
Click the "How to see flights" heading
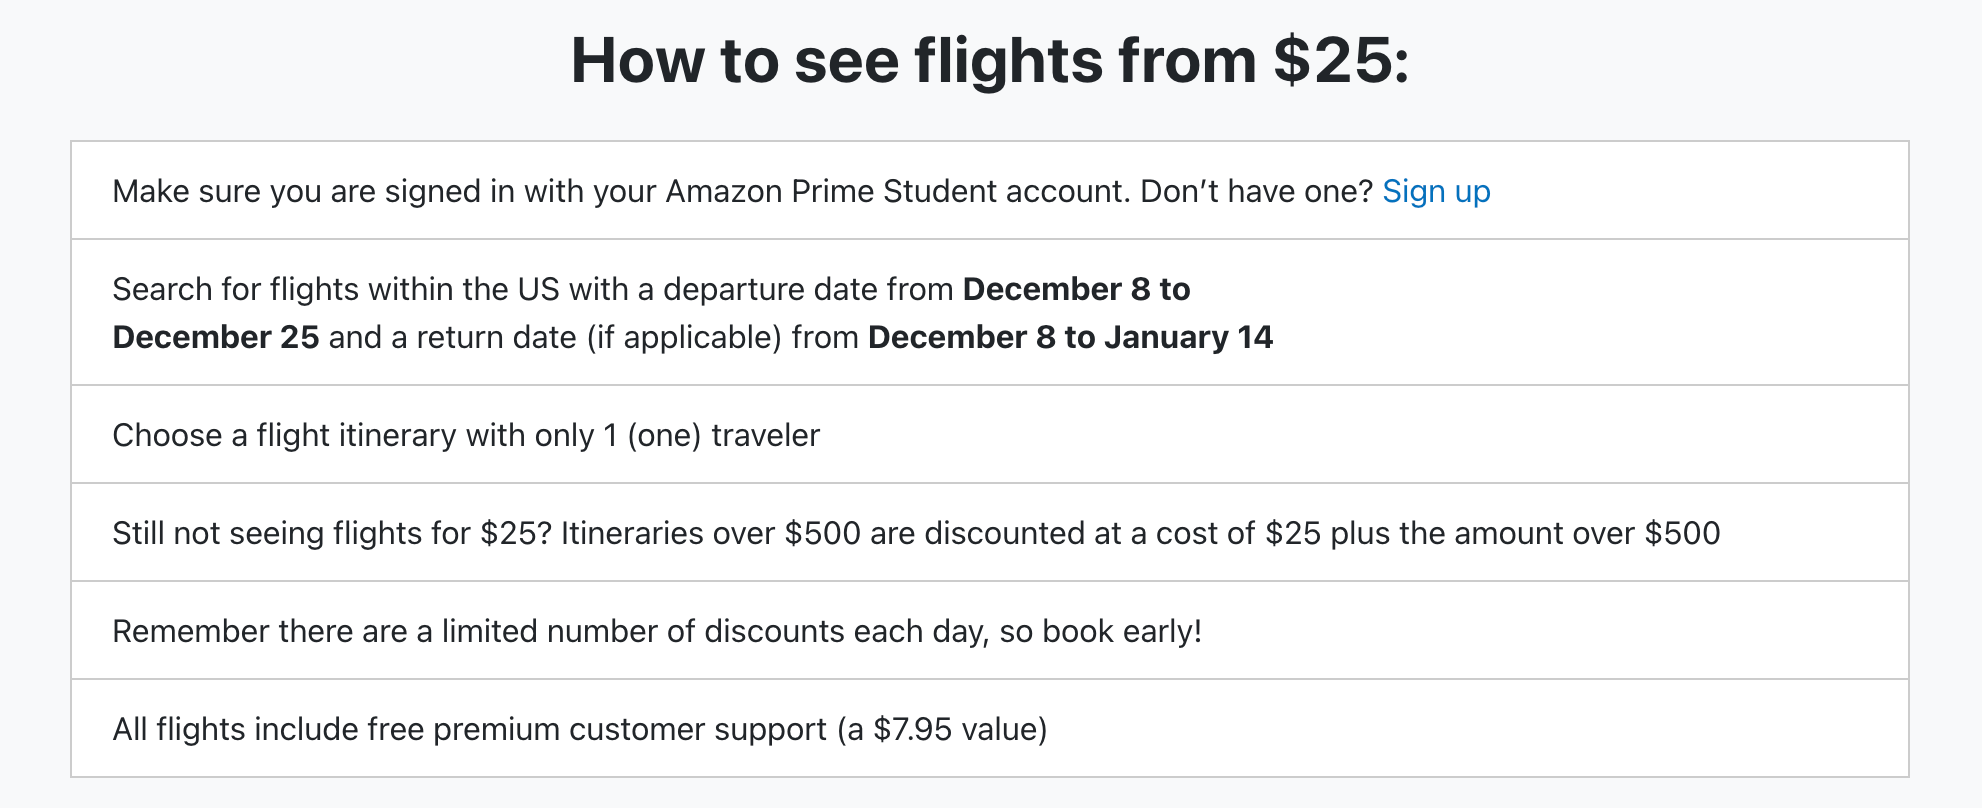click(x=840, y=60)
